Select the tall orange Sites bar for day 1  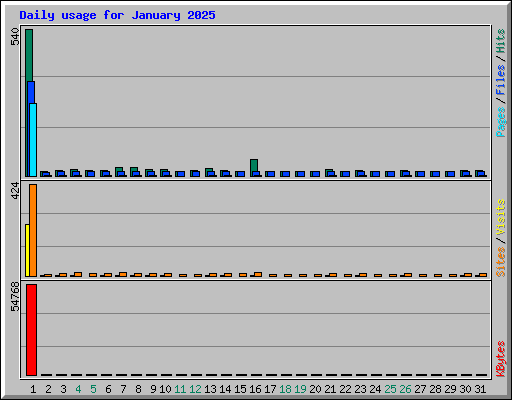click(x=33, y=231)
